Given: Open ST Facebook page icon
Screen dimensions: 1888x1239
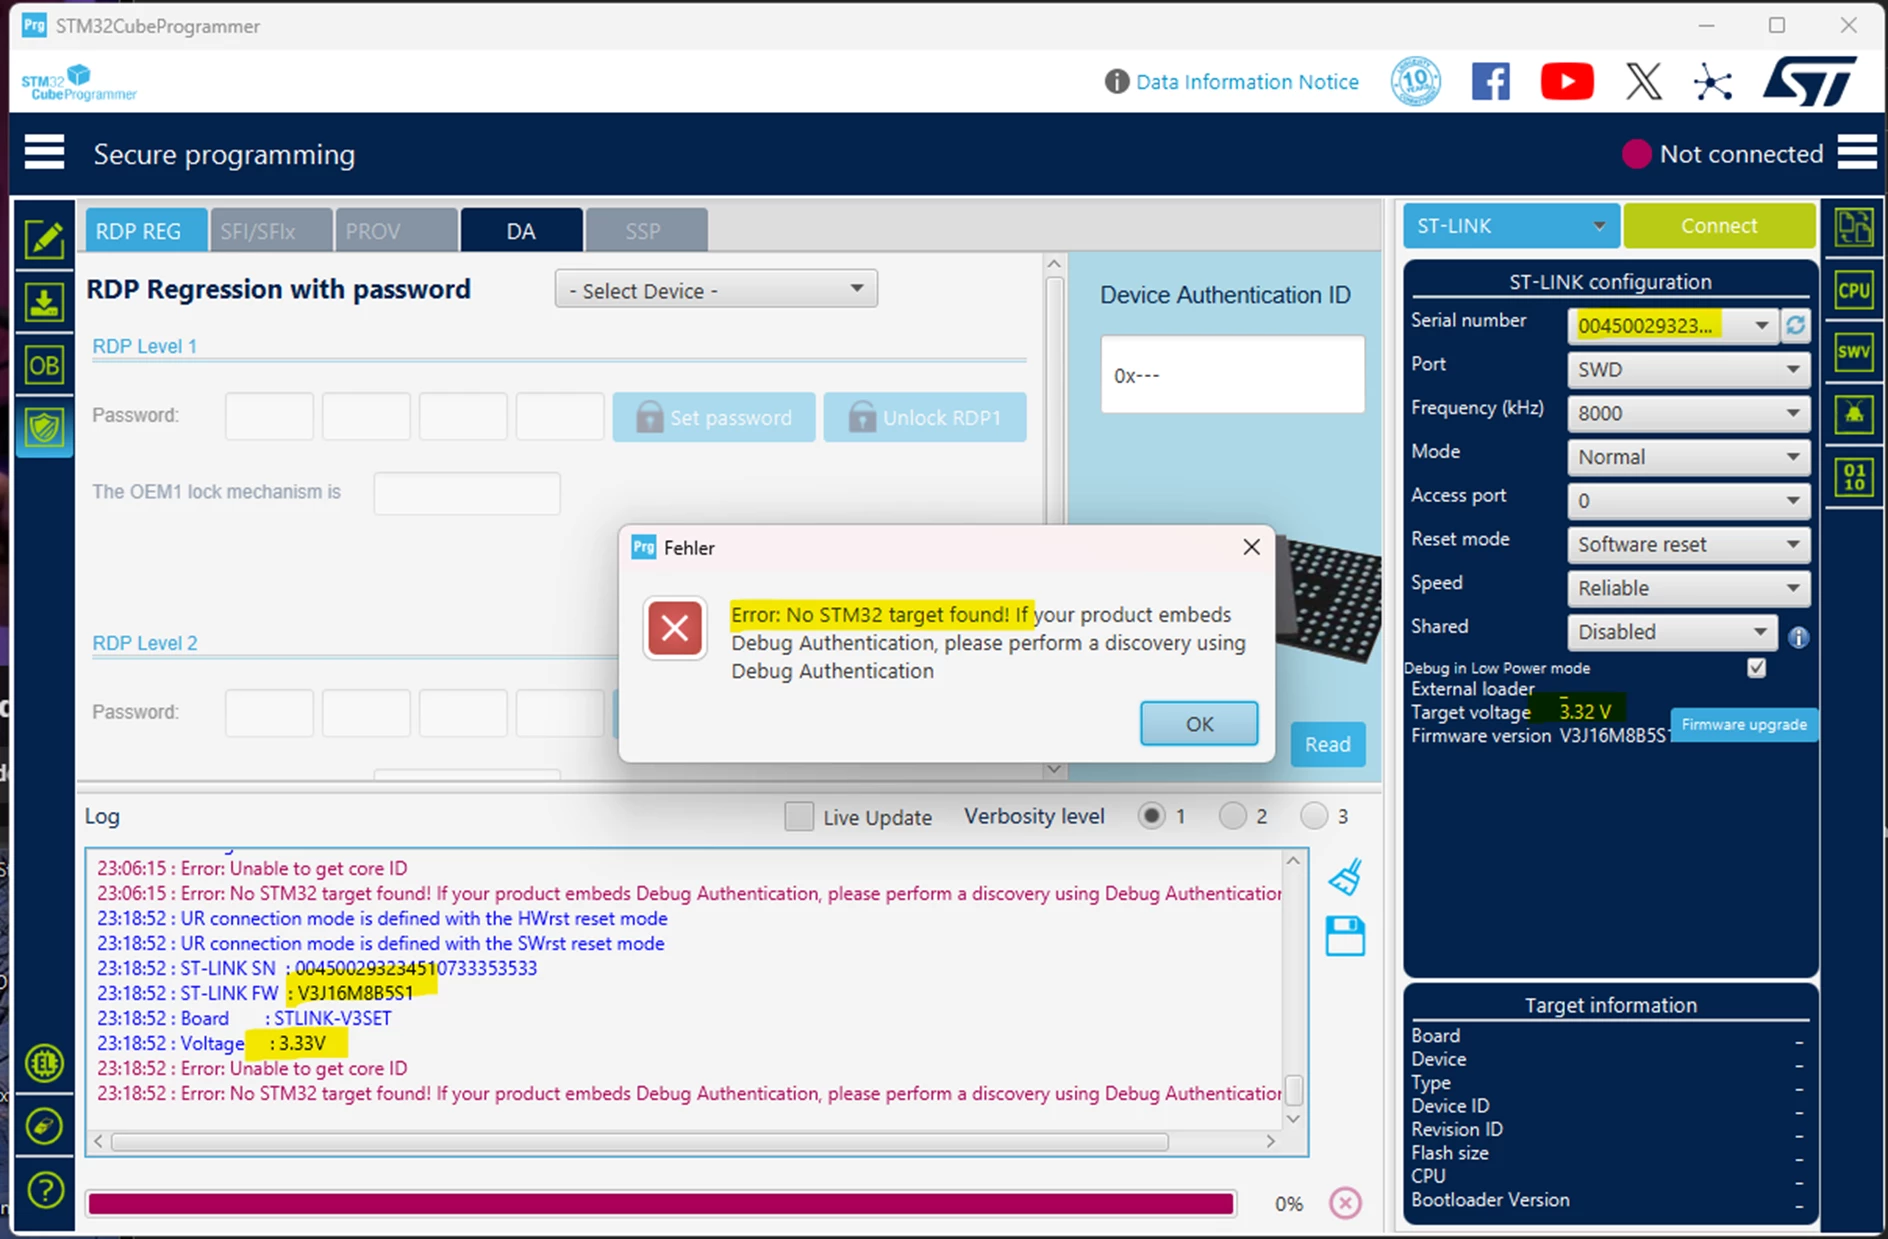Looking at the screenshot, I should click(x=1490, y=81).
